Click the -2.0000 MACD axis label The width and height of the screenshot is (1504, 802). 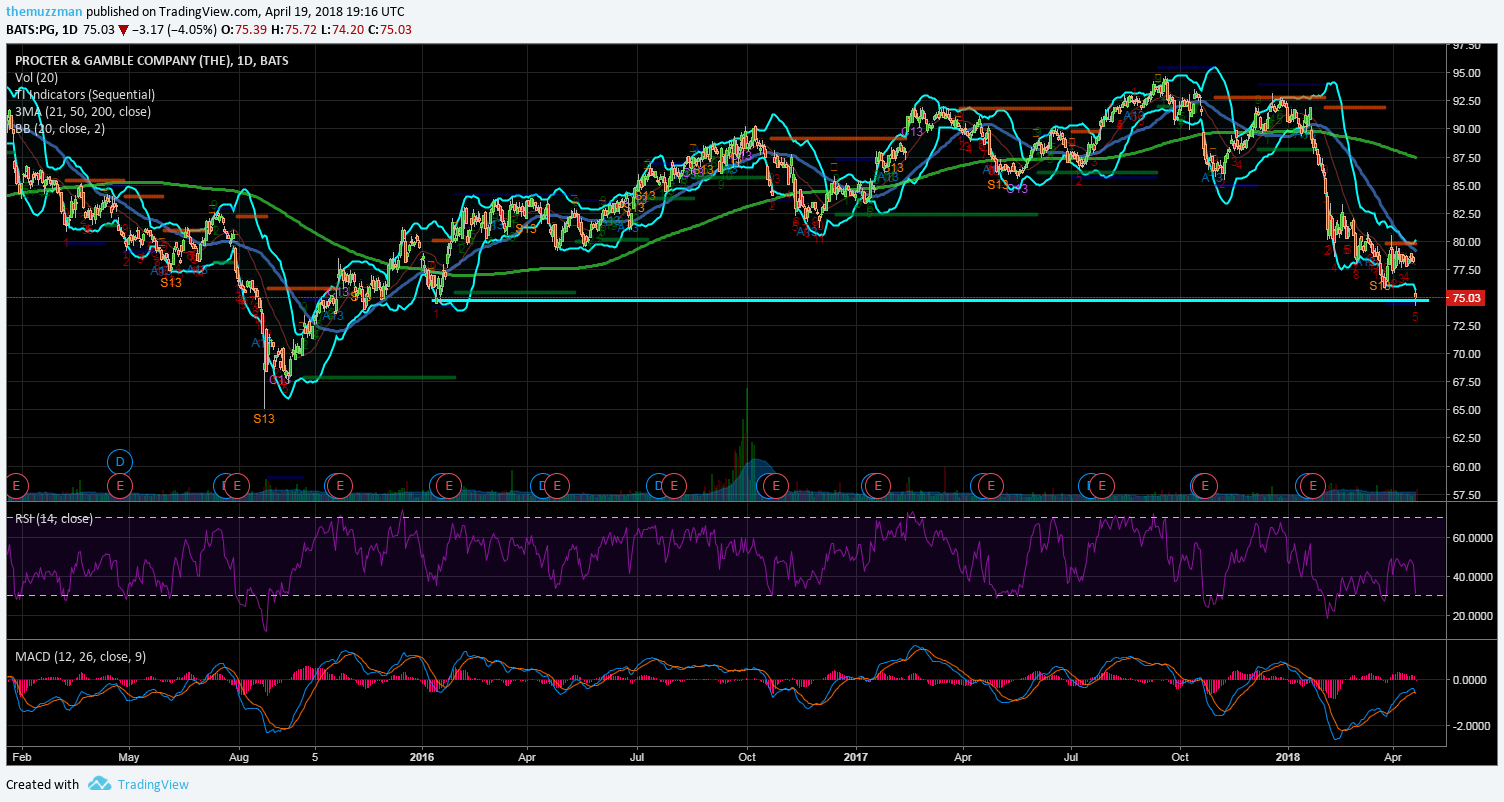click(1470, 726)
